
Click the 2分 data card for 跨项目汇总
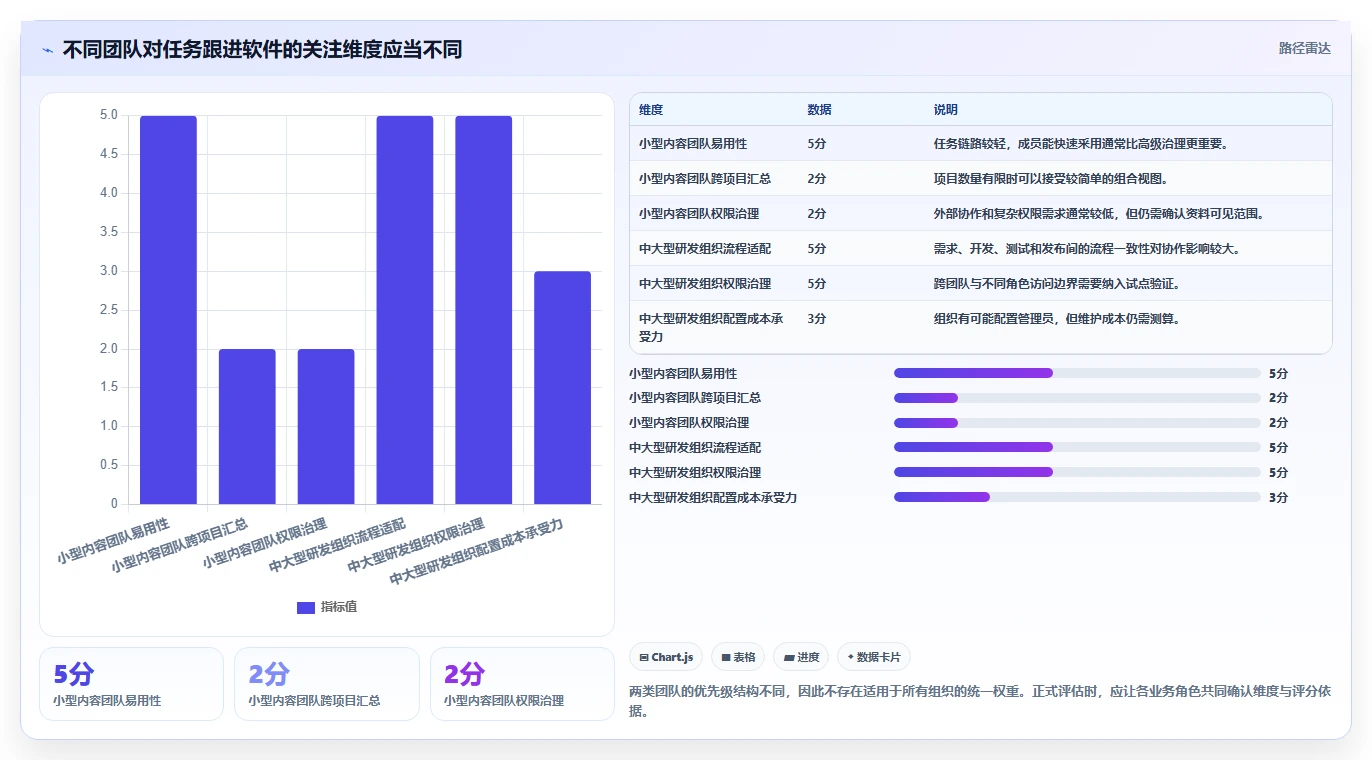coord(327,684)
